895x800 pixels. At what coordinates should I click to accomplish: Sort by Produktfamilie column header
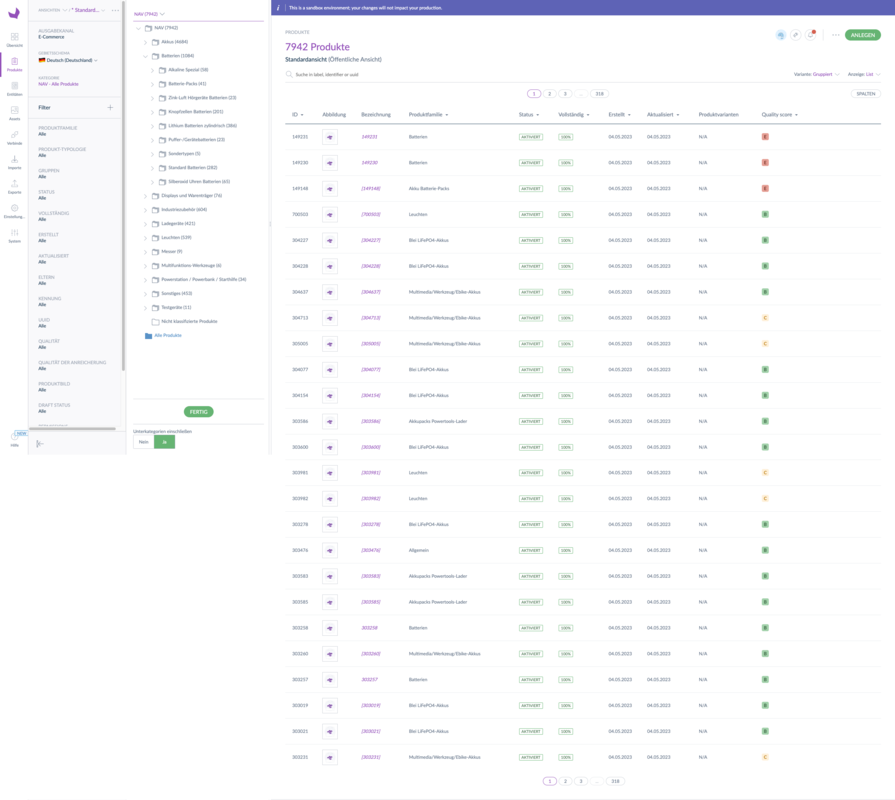(428, 115)
